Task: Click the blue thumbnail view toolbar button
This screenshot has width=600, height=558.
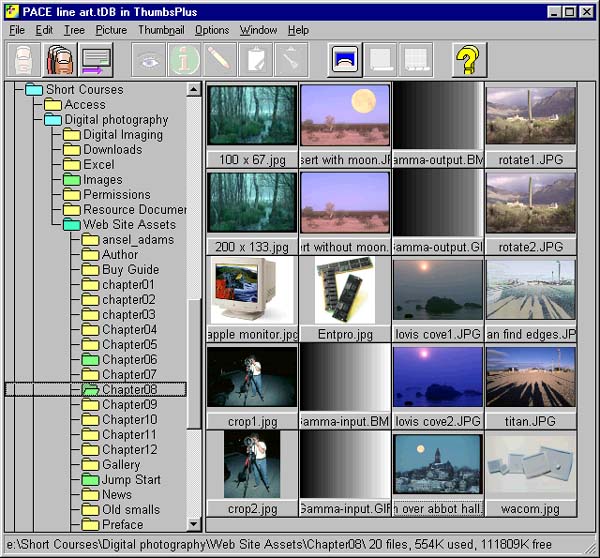Action: coord(345,60)
